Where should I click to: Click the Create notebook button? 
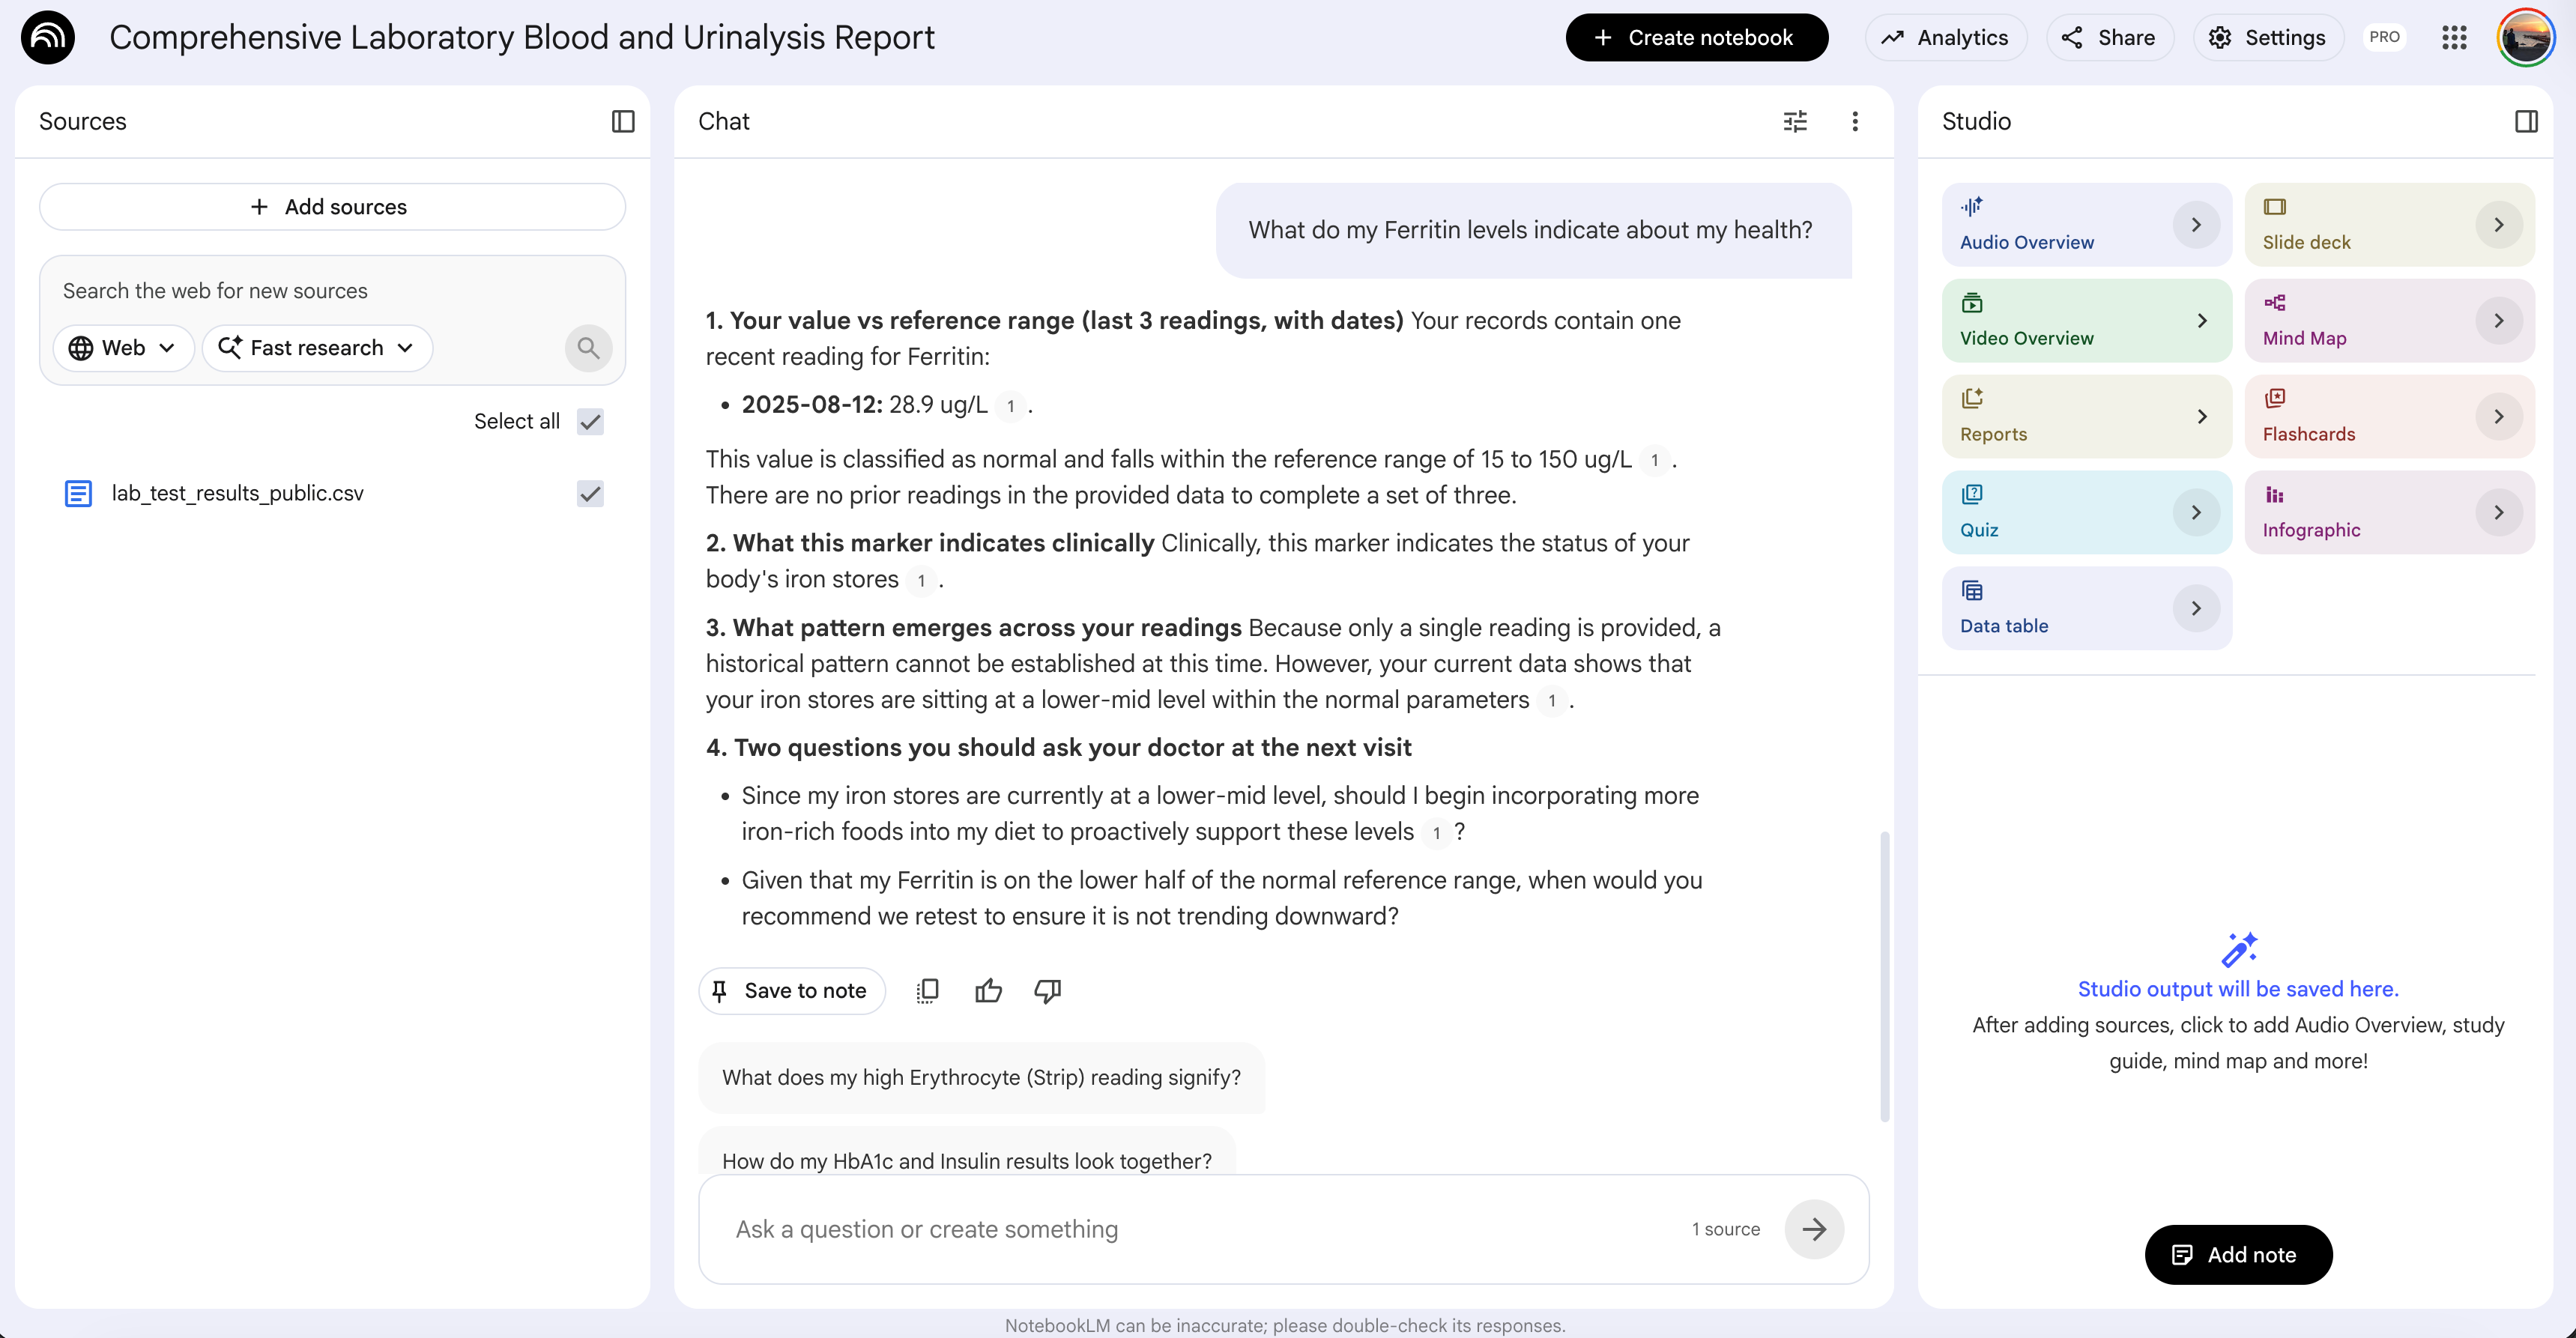coord(1696,38)
